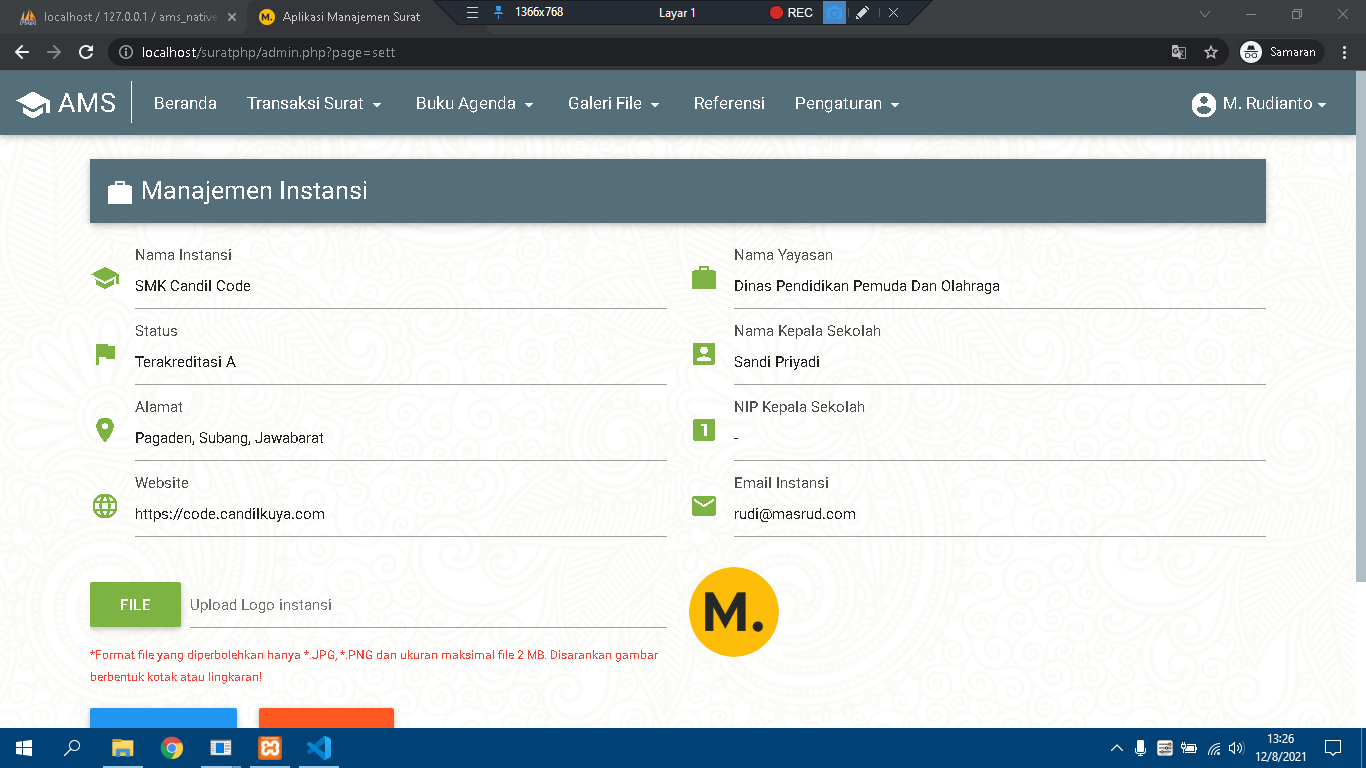Open the recorder bar hamburger menu

pyautogui.click(x=473, y=12)
